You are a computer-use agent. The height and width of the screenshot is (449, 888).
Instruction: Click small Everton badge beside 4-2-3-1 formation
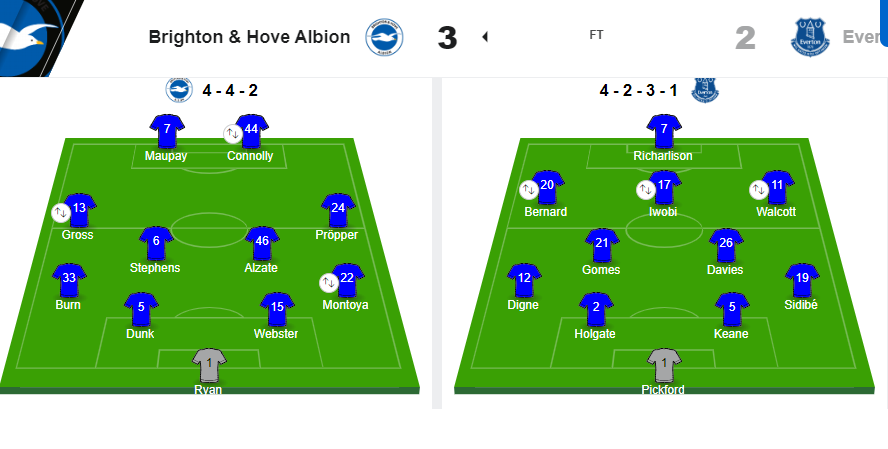(x=705, y=90)
